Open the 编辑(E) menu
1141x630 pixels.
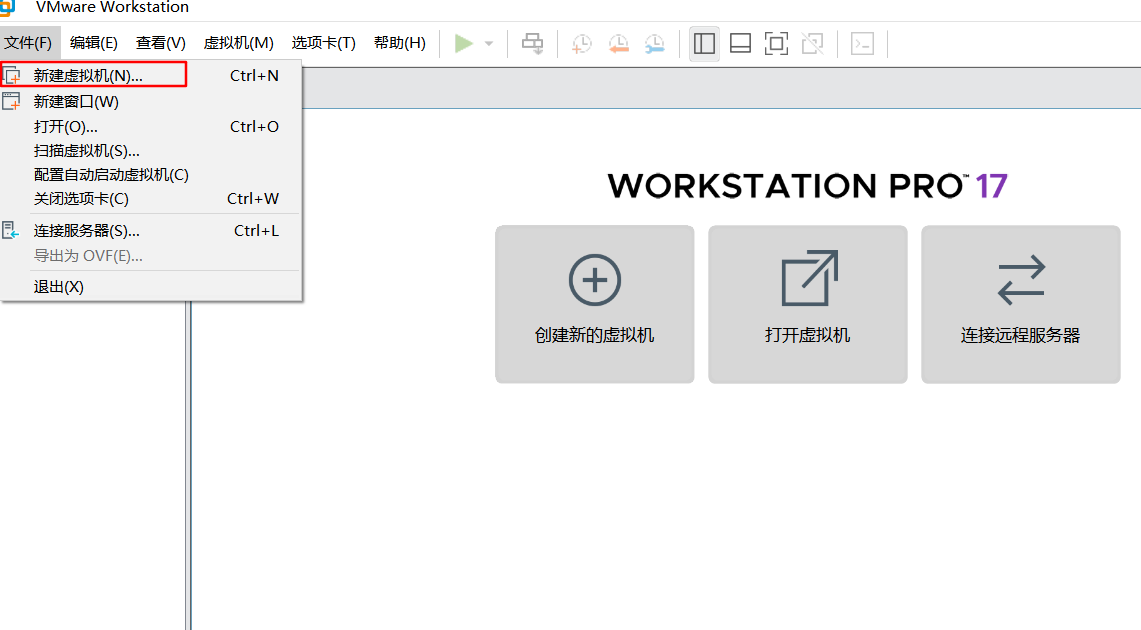[94, 43]
